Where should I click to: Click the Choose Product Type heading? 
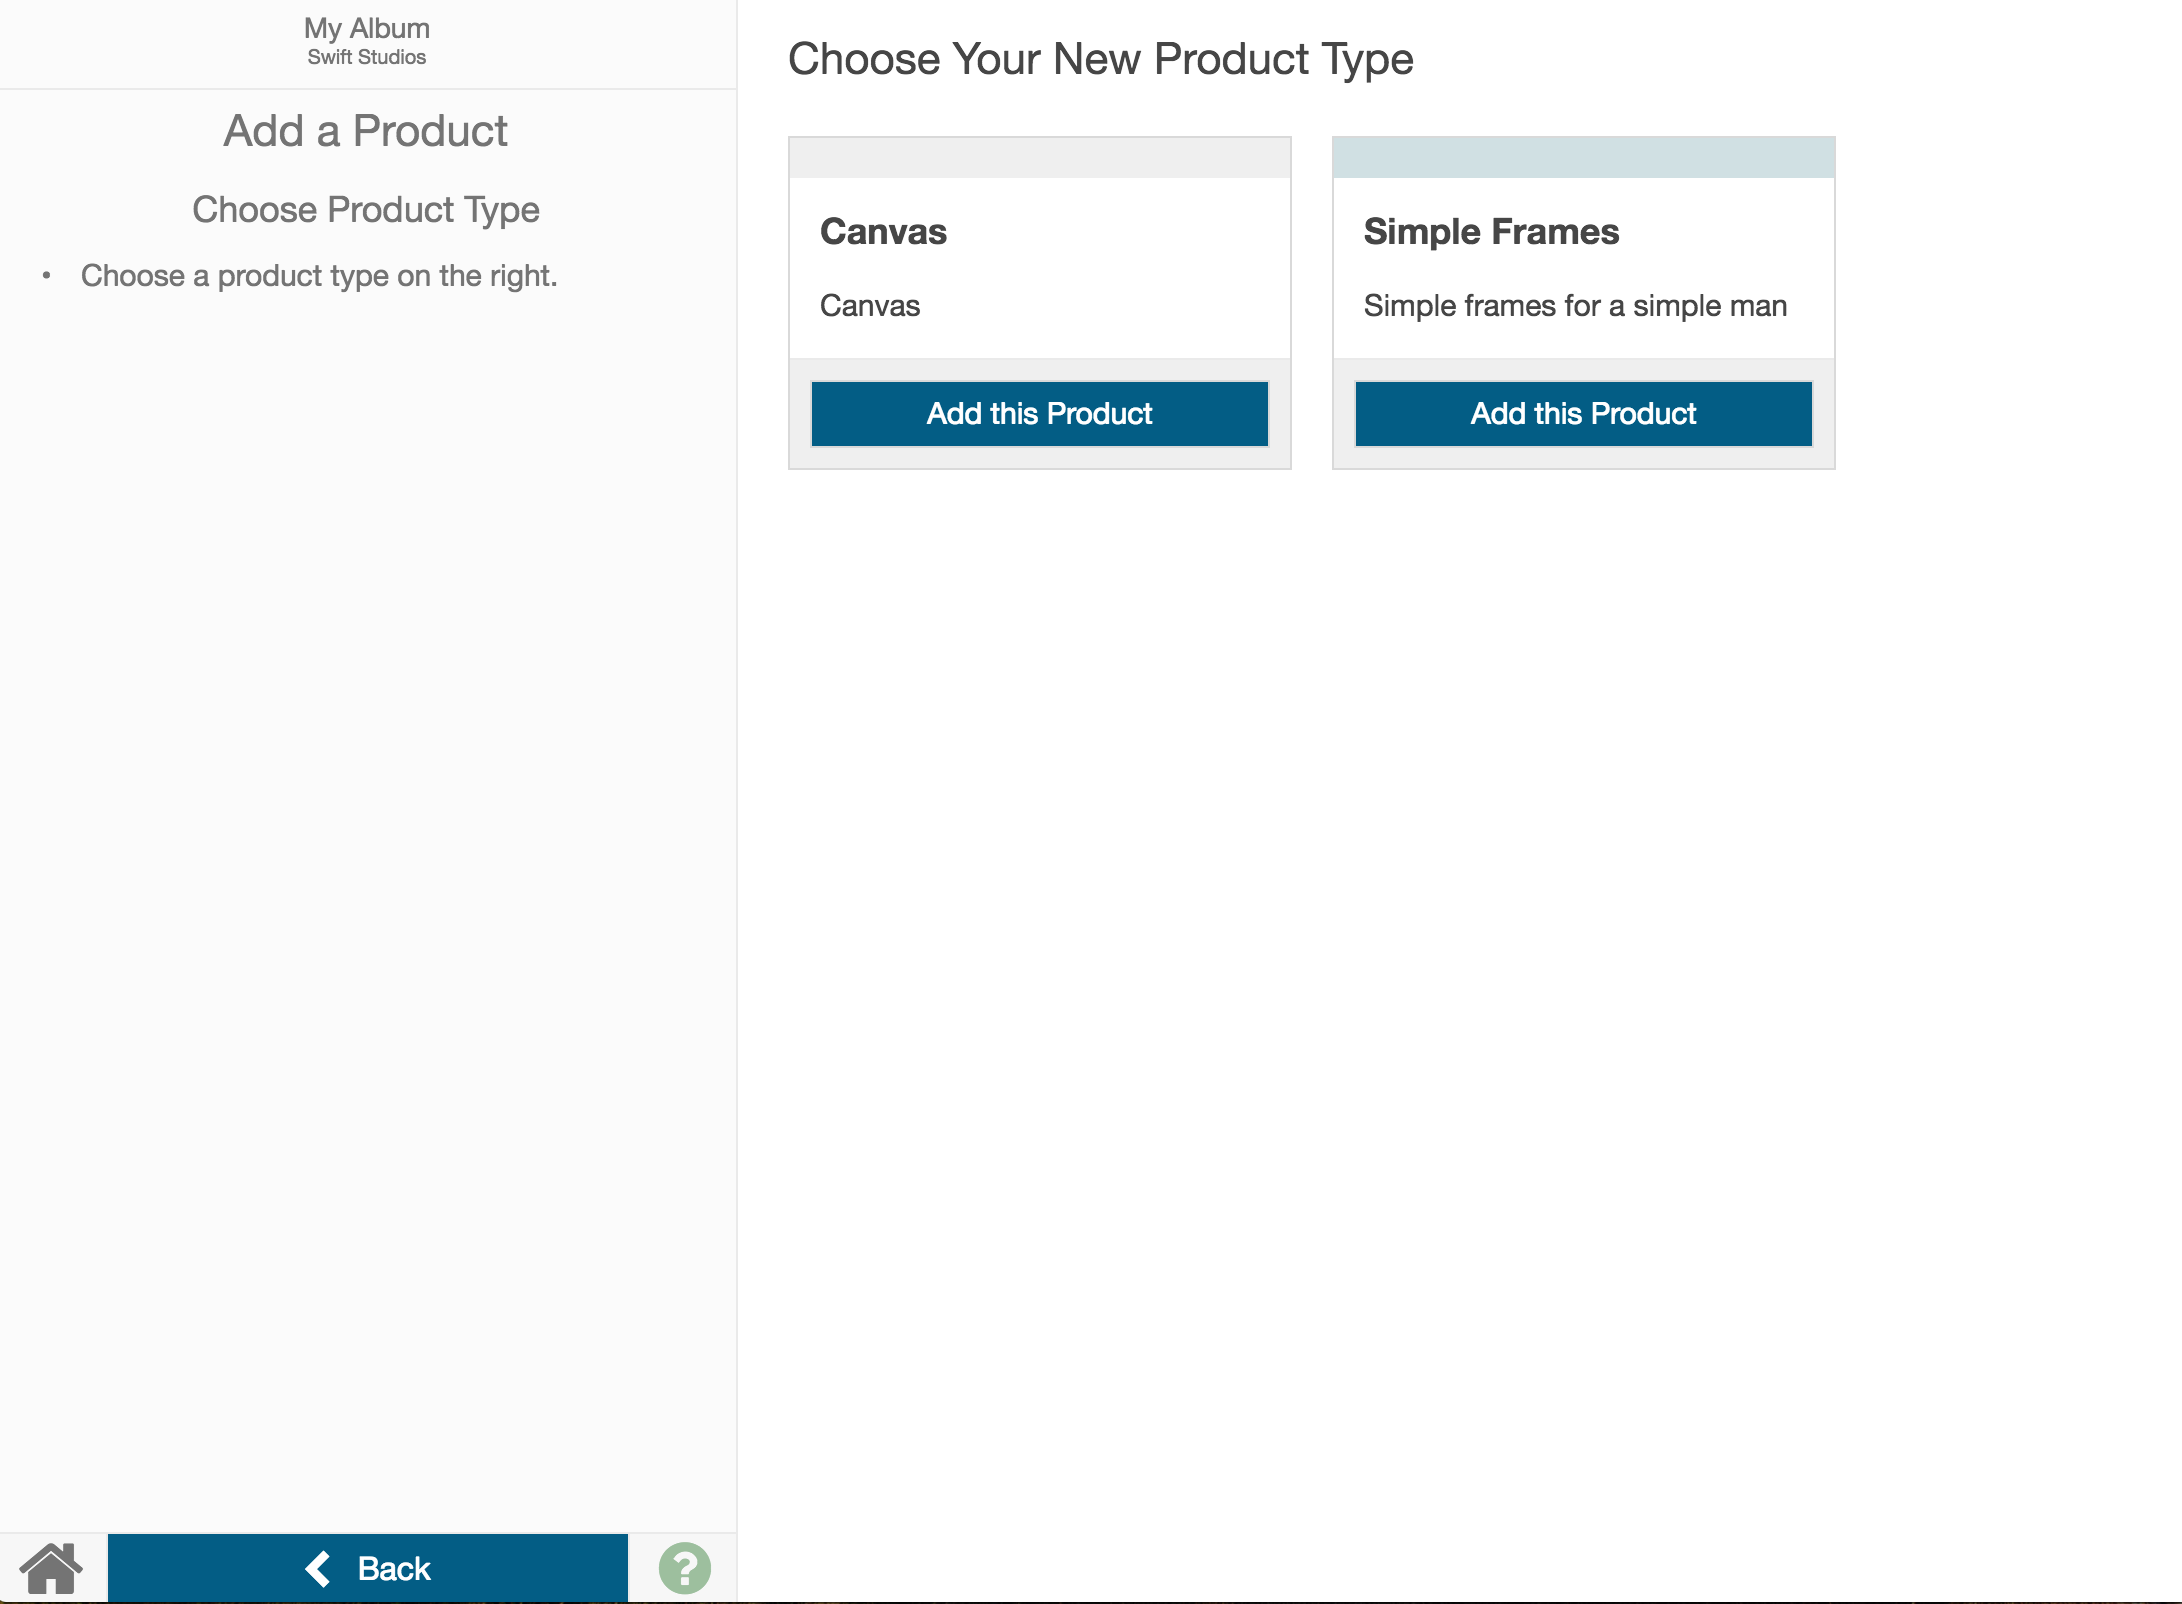(x=366, y=209)
